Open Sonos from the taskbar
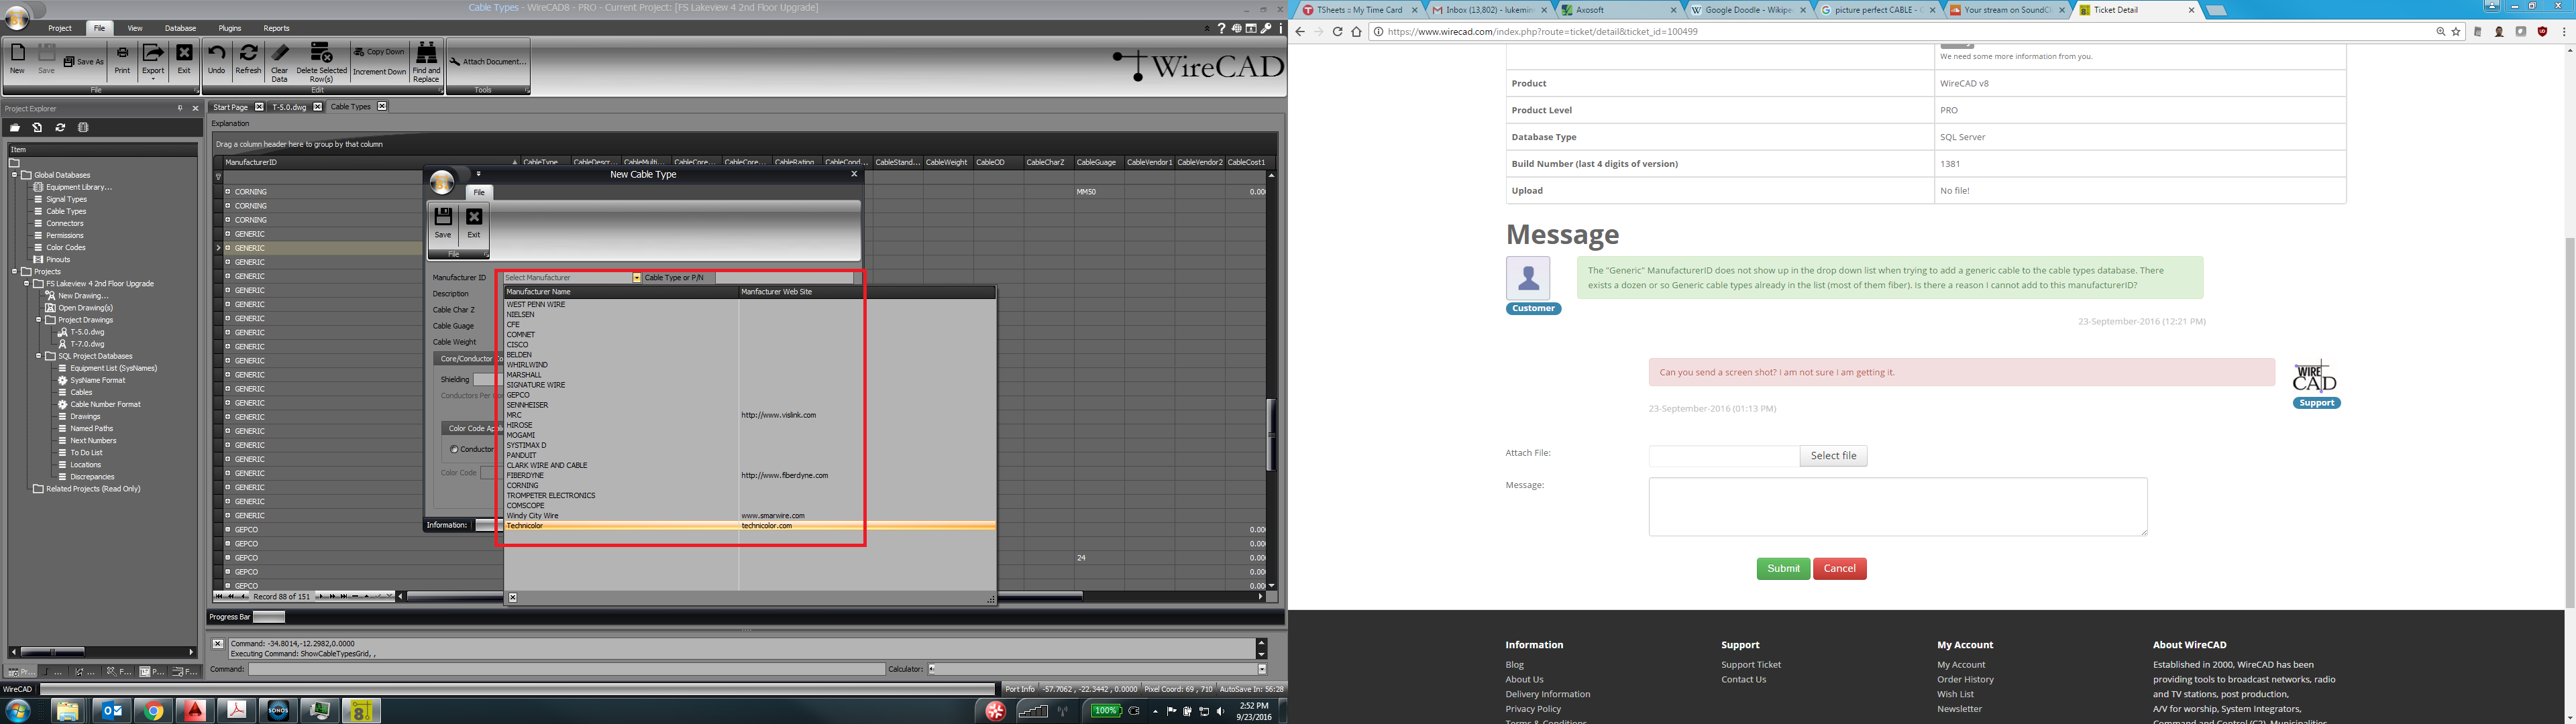 pos(279,711)
